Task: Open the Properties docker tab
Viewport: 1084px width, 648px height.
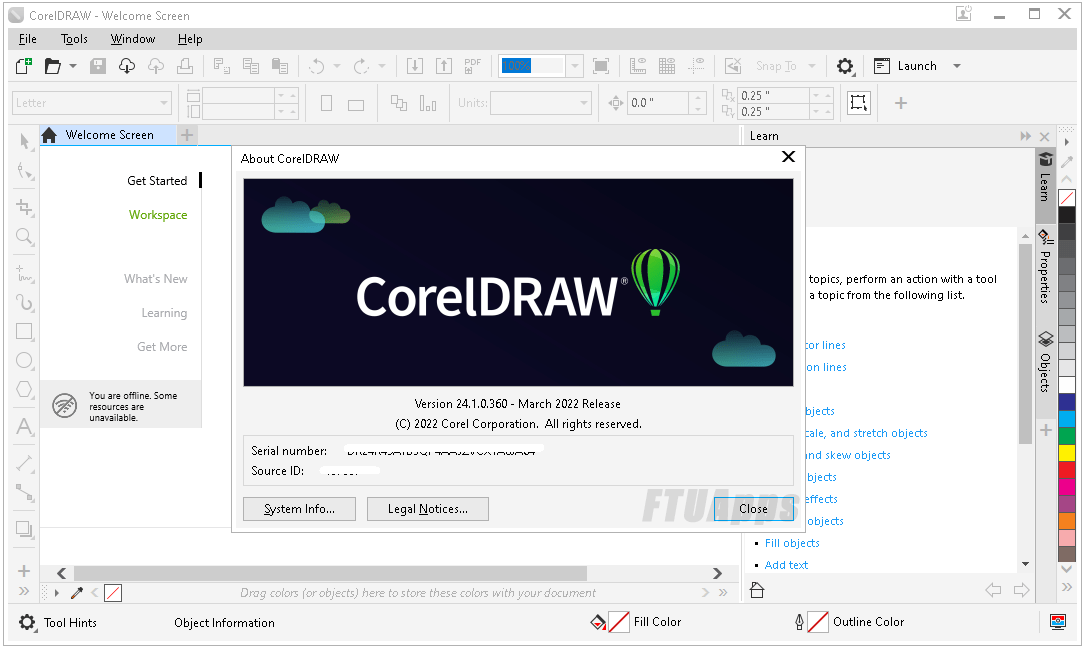Action: click(x=1045, y=268)
